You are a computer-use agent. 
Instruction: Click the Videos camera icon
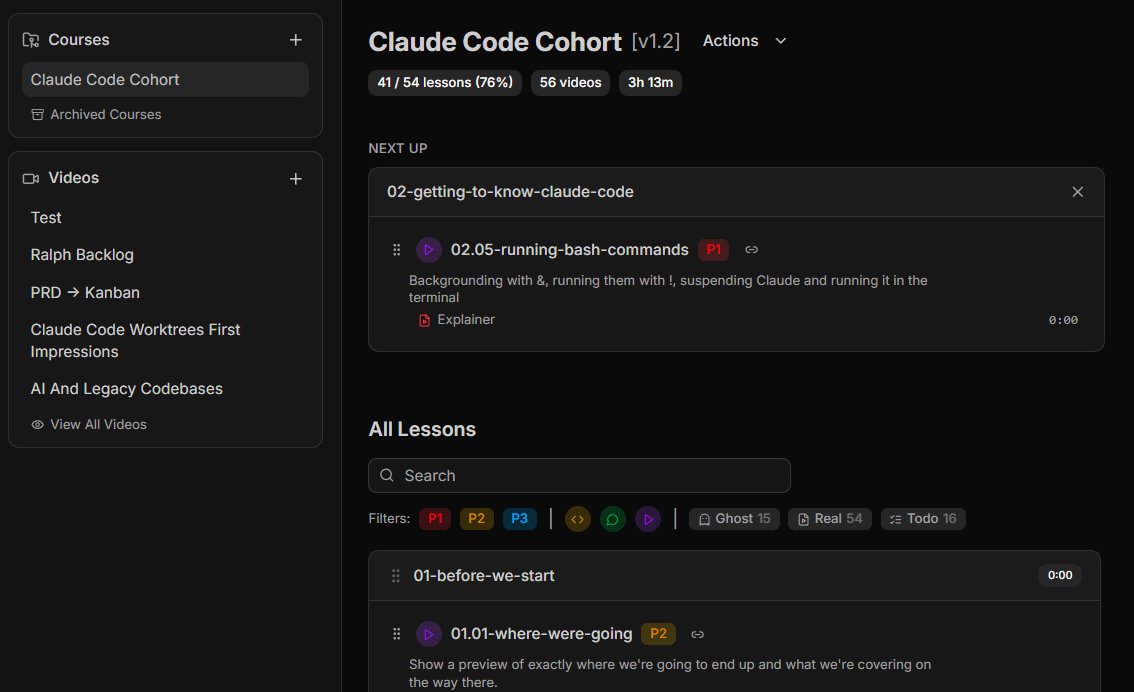click(30, 179)
